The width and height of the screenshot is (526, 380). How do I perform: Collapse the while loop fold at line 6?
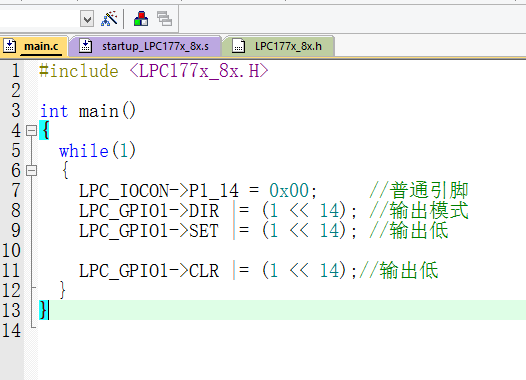(x=32, y=170)
